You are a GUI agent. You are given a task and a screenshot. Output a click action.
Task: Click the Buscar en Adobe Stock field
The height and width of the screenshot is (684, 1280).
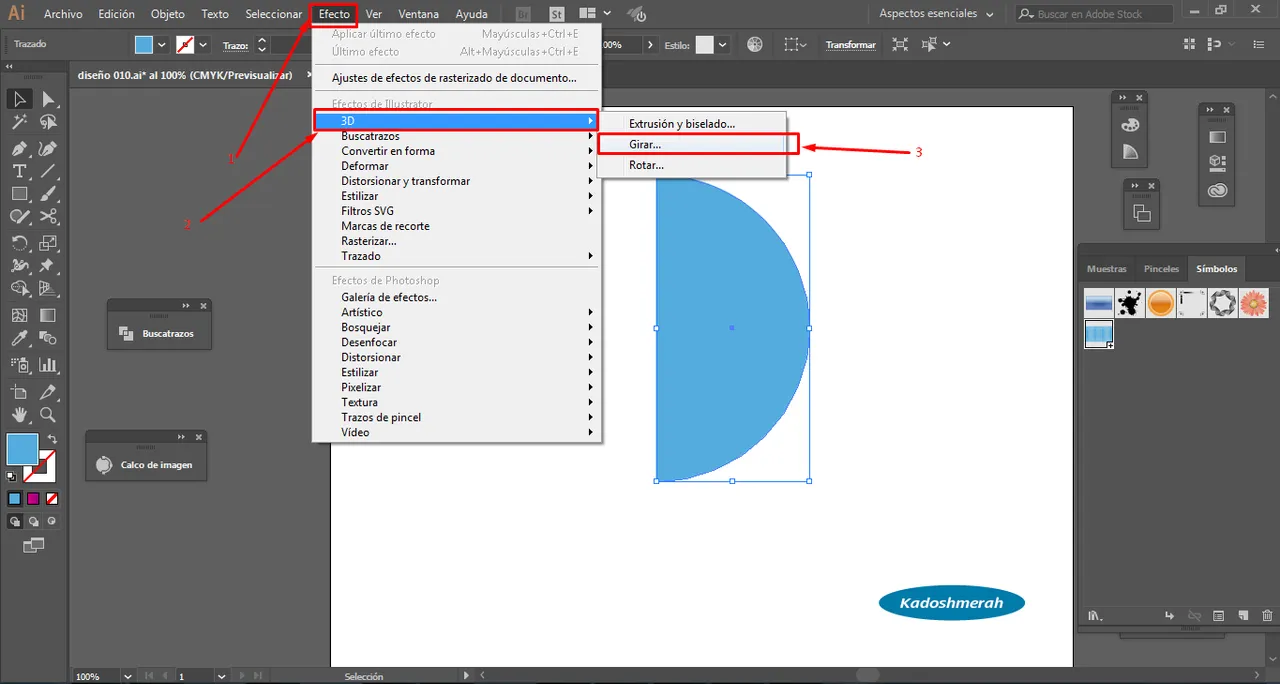(1100, 14)
